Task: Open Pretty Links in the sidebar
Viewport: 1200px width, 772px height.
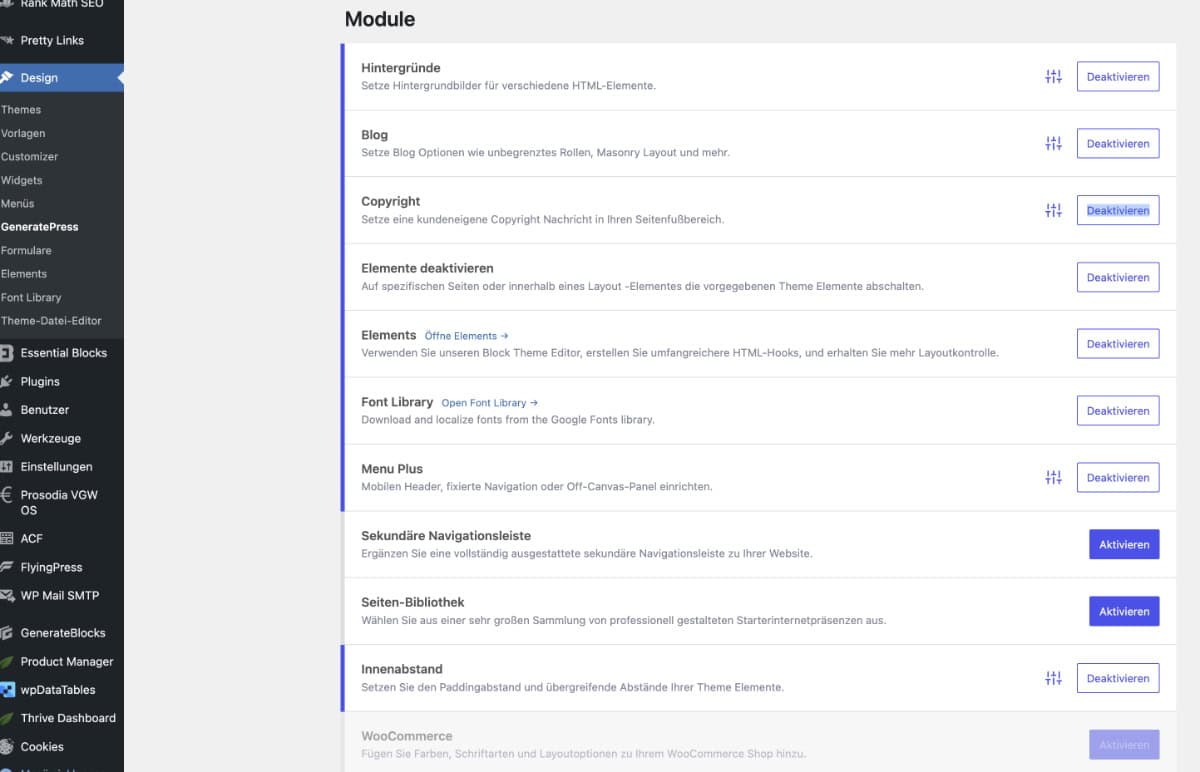Action: tap(52, 41)
